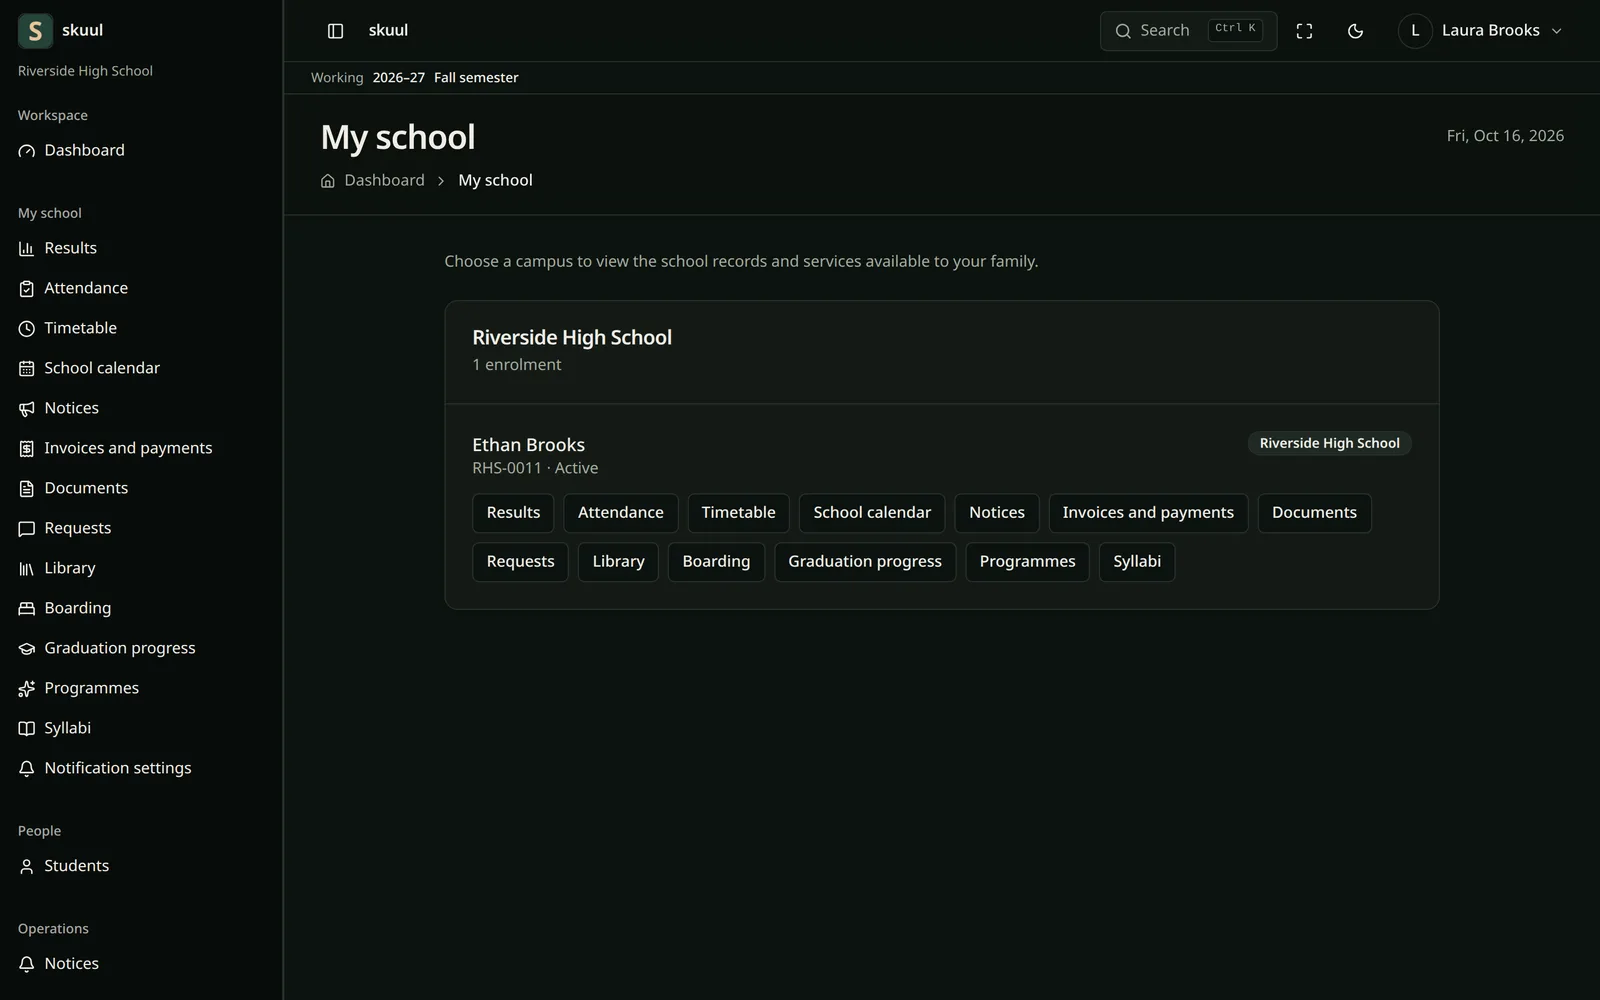Click the Requests button on Ethan's card
Viewport: 1600px width, 1000px height.
pos(520,562)
